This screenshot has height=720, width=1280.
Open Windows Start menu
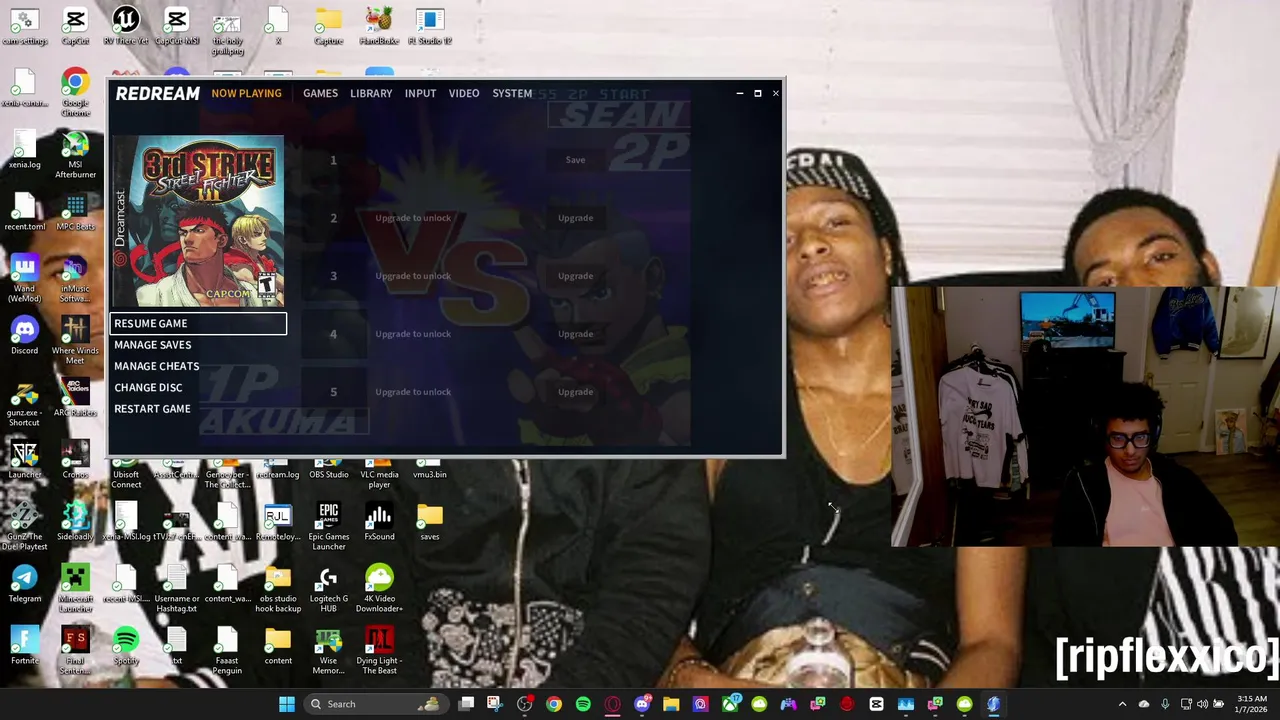287,704
